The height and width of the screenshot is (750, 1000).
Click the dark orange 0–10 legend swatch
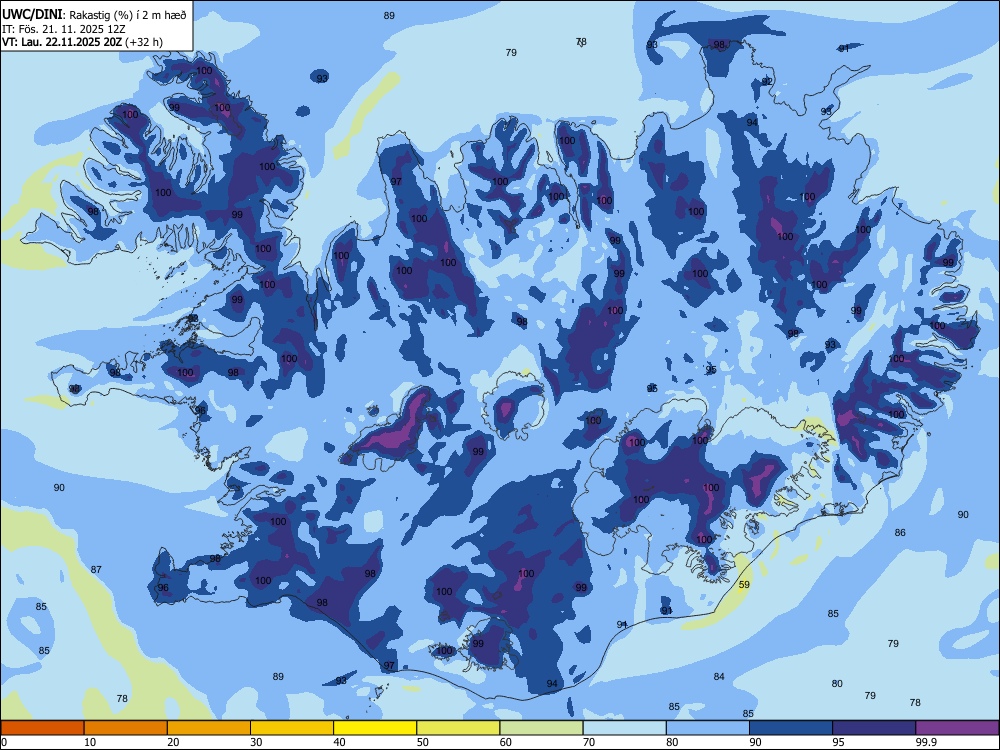pos(42,728)
